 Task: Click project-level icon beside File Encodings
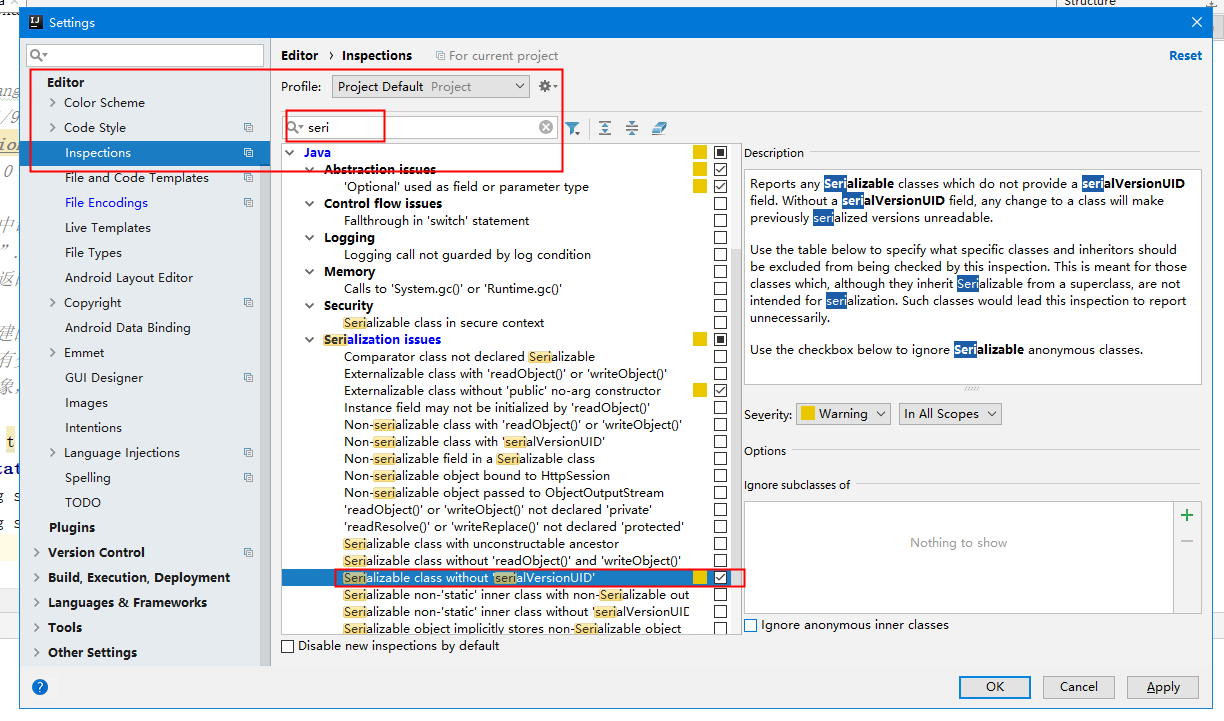(248, 203)
